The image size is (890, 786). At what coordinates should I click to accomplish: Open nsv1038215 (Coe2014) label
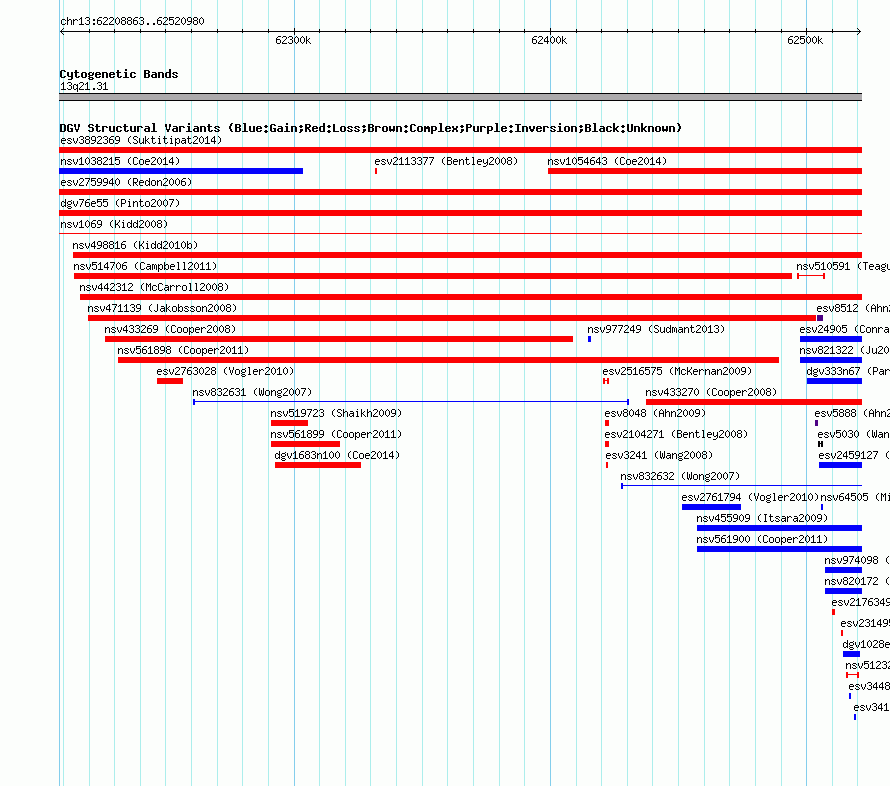point(120,161)
